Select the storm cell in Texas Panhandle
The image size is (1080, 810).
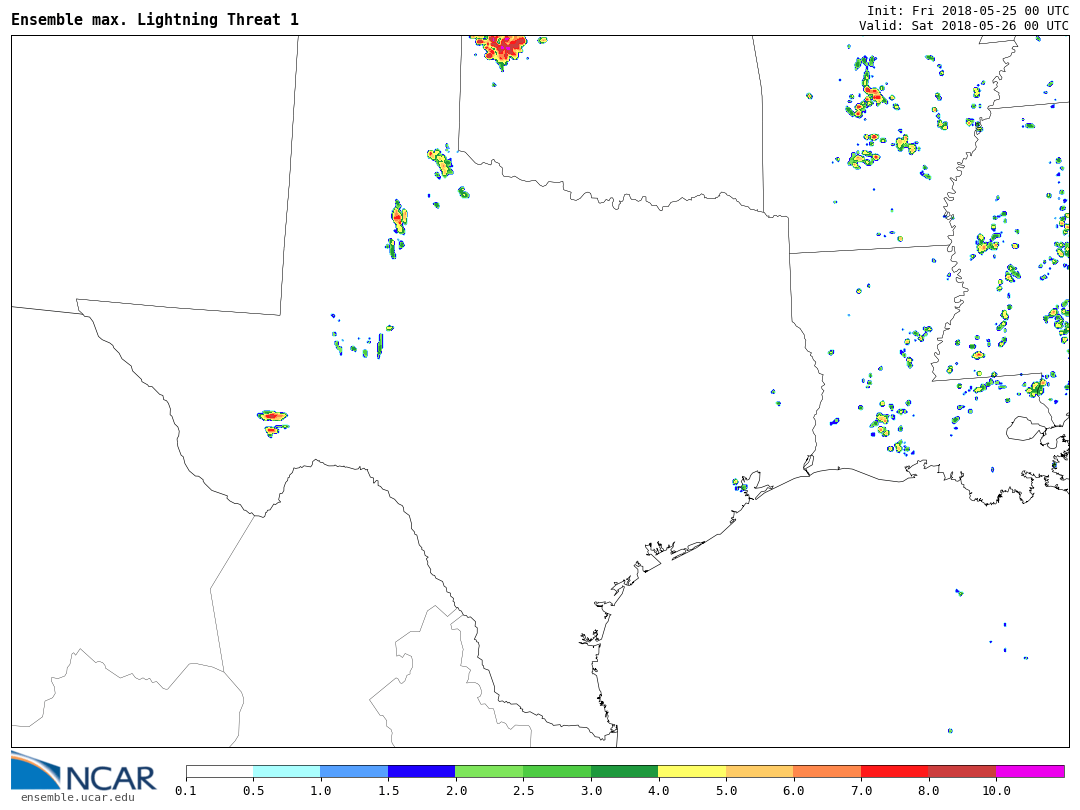click(x=398, y=216)
